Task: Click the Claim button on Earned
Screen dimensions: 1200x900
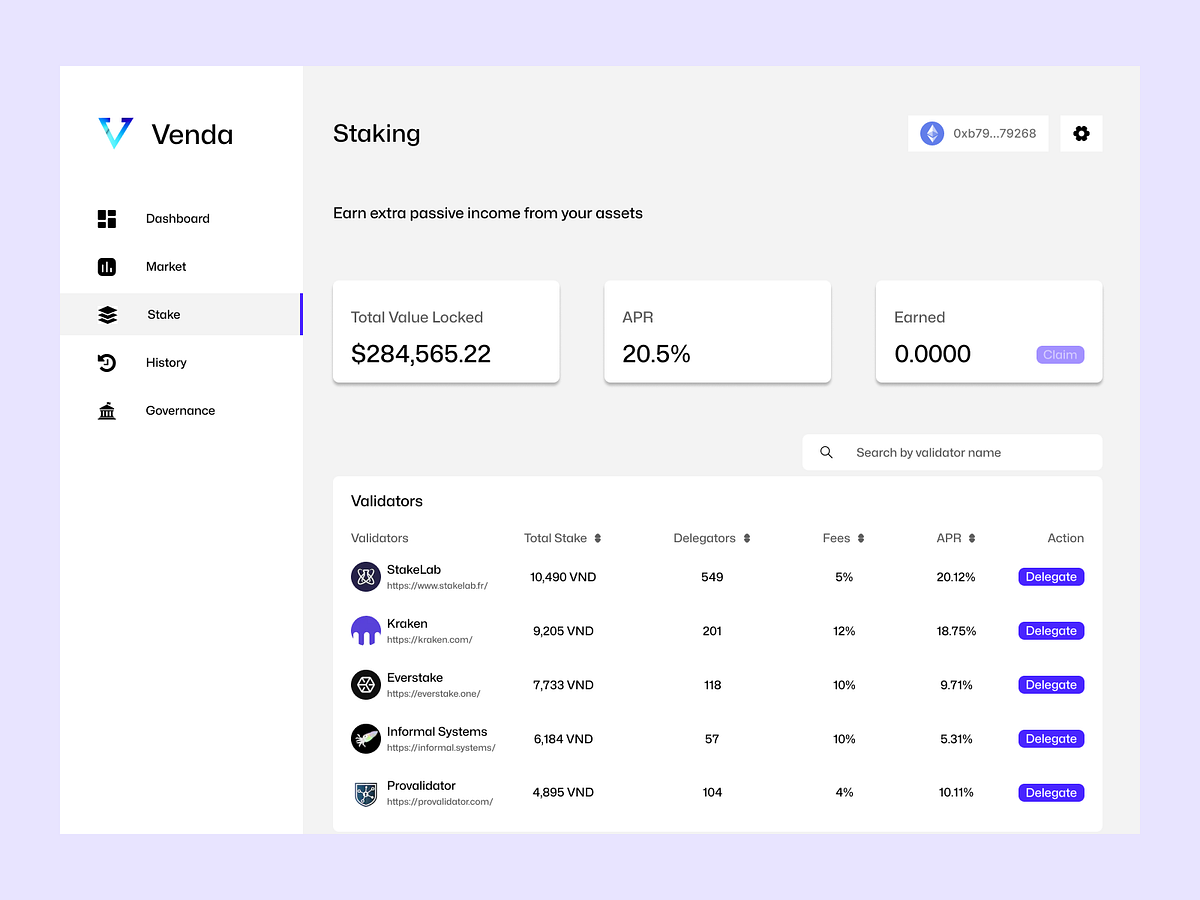Action: 1060,354
